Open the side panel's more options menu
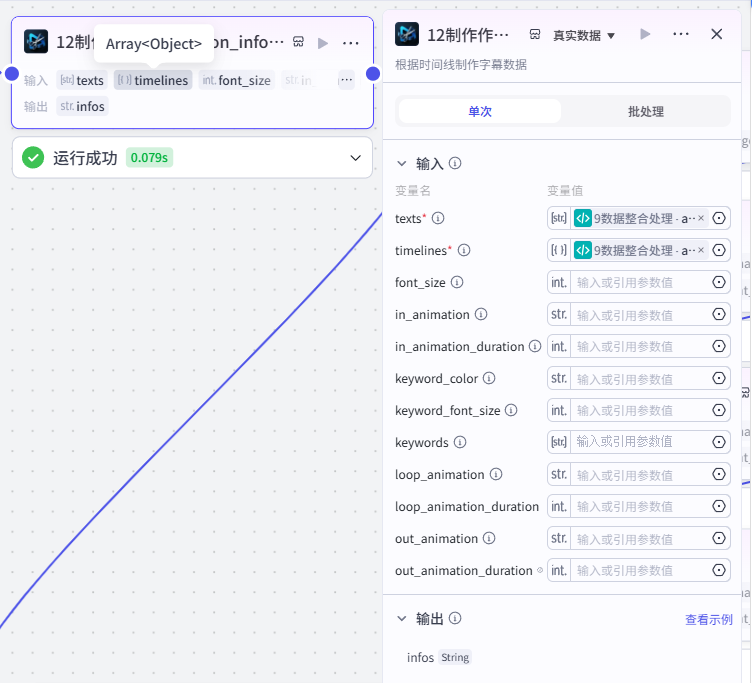This screenshot has height=683, width=752. (681, 34)
